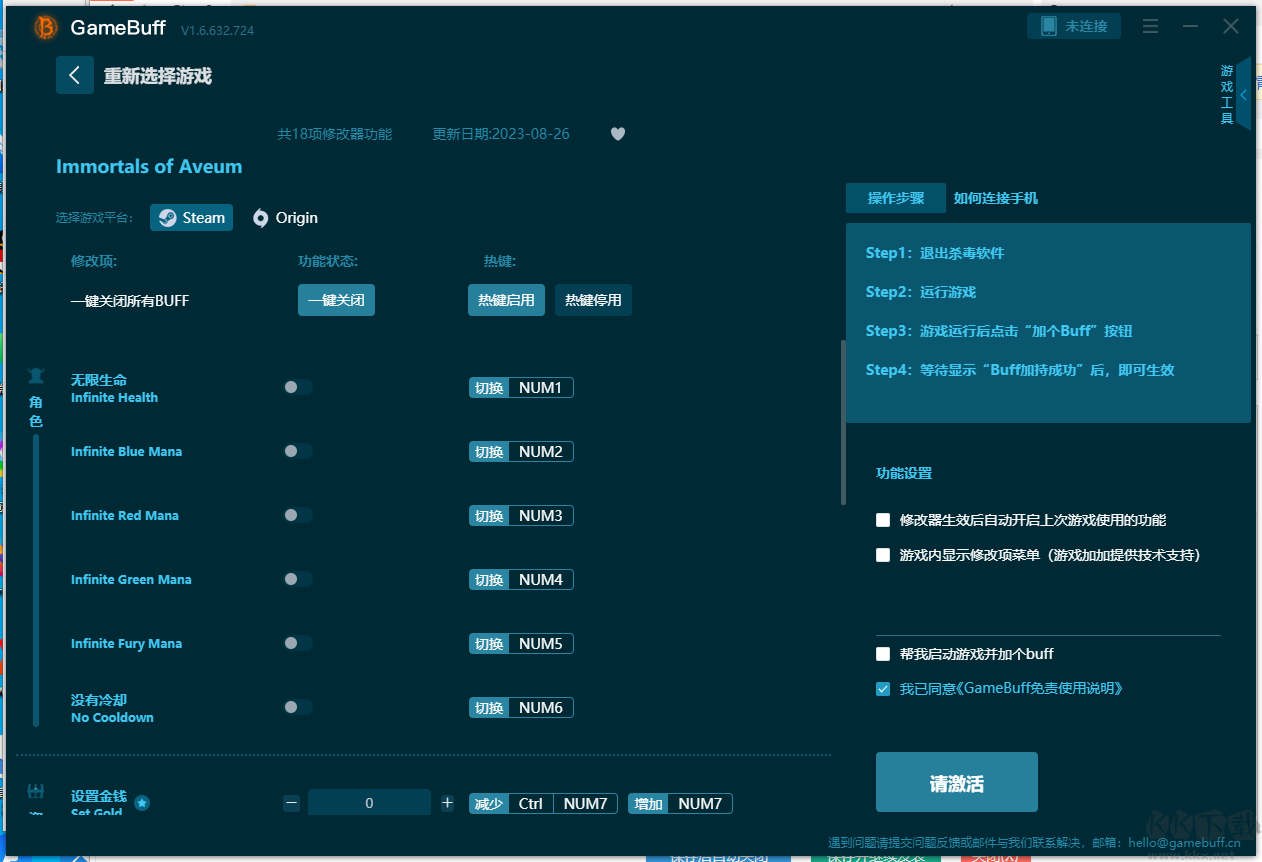The image size is (1262, 862).
Task: Click the star badge next to 设置金钱
Action: click(x=142, y=802)
